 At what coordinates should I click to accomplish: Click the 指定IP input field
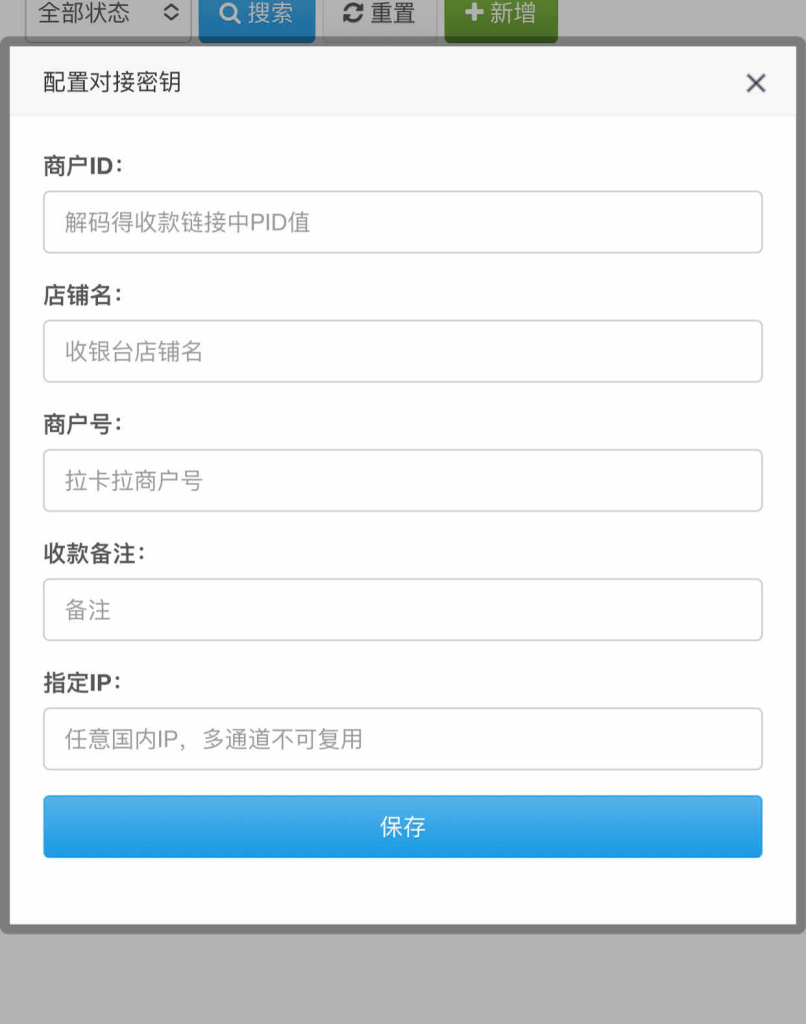pos(402,739)
